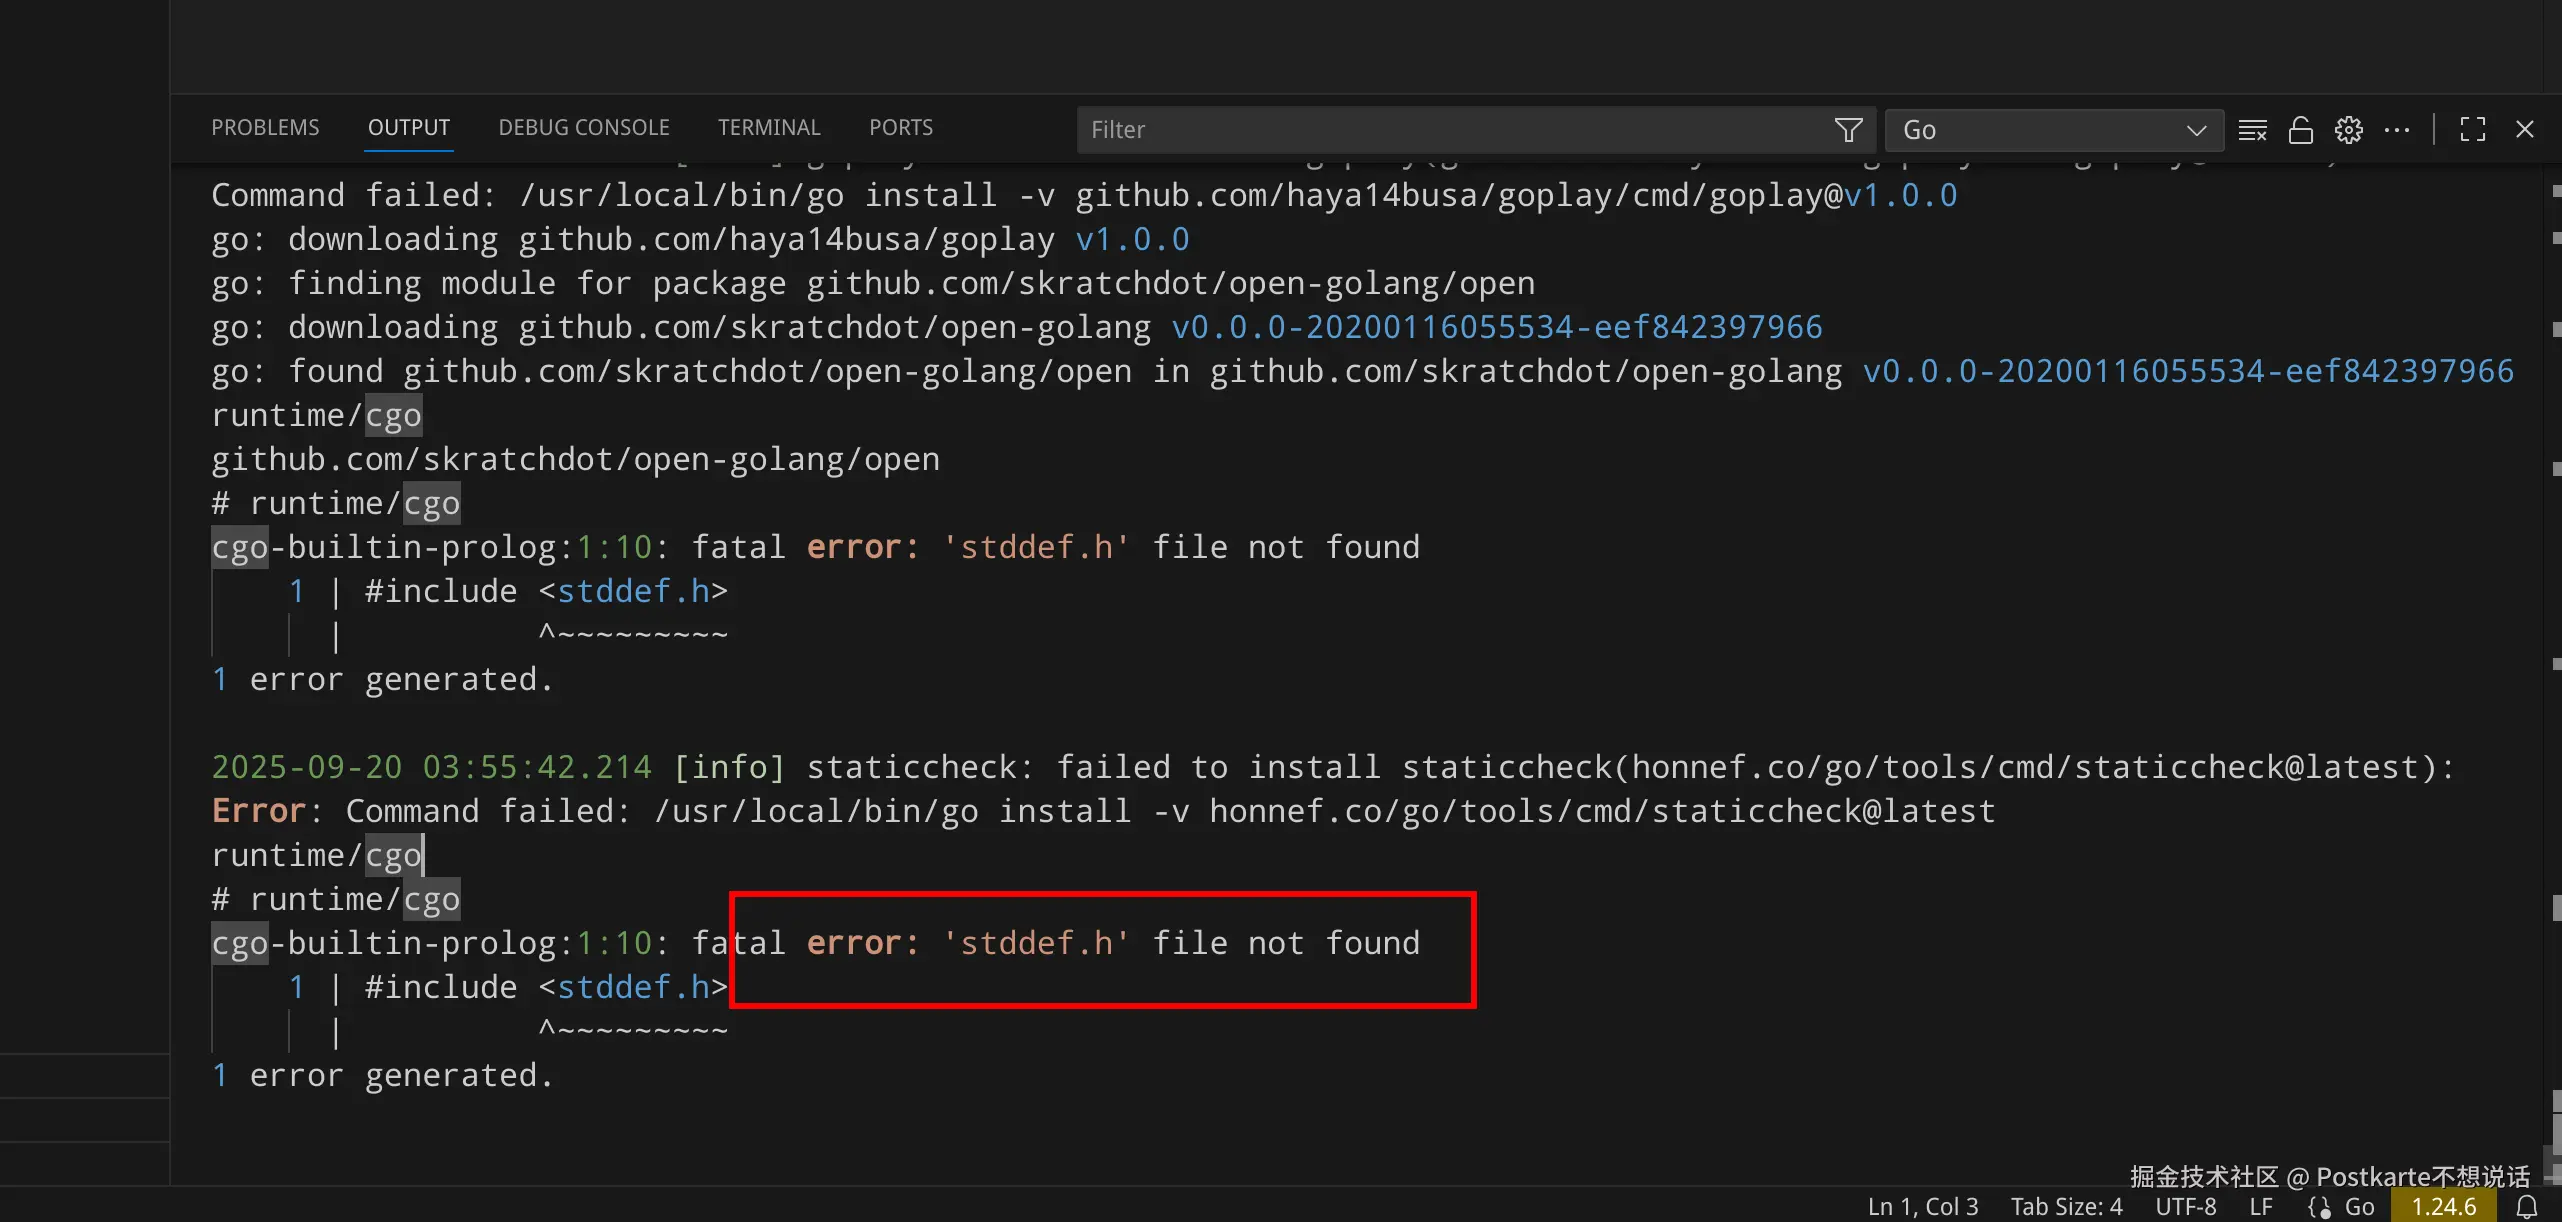Open the notifications bell
This screenshot has width=2562, height=1222.
pos(2527,1206)
